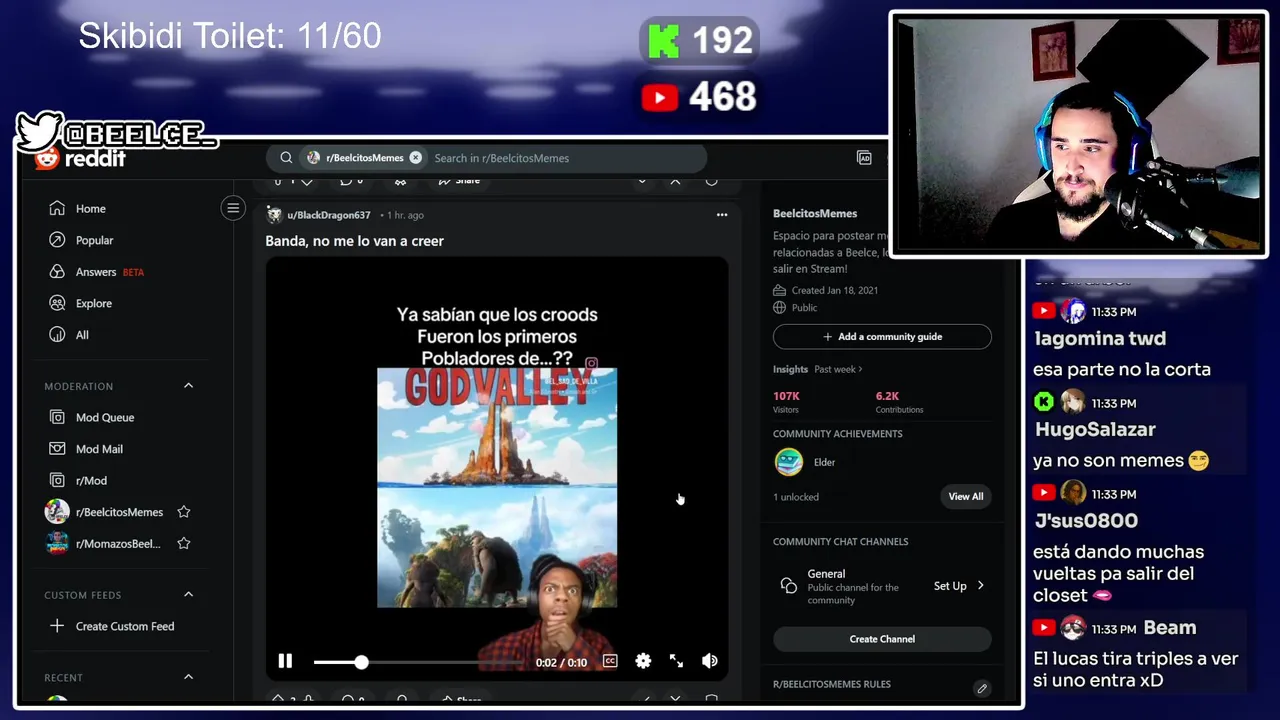Remove the r/BeelcitosMemes search chip
This screenshot has height=720, width=1280.
click(x=416, y=158)
